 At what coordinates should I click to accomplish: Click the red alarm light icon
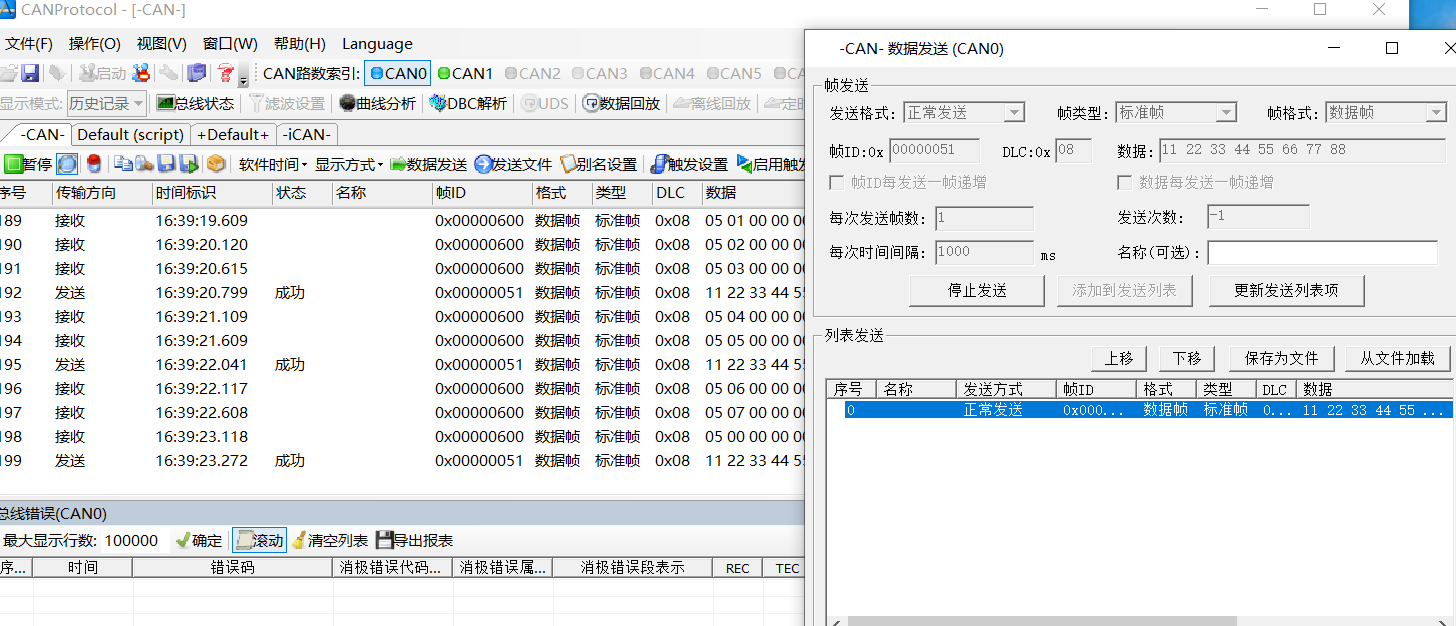94,164
